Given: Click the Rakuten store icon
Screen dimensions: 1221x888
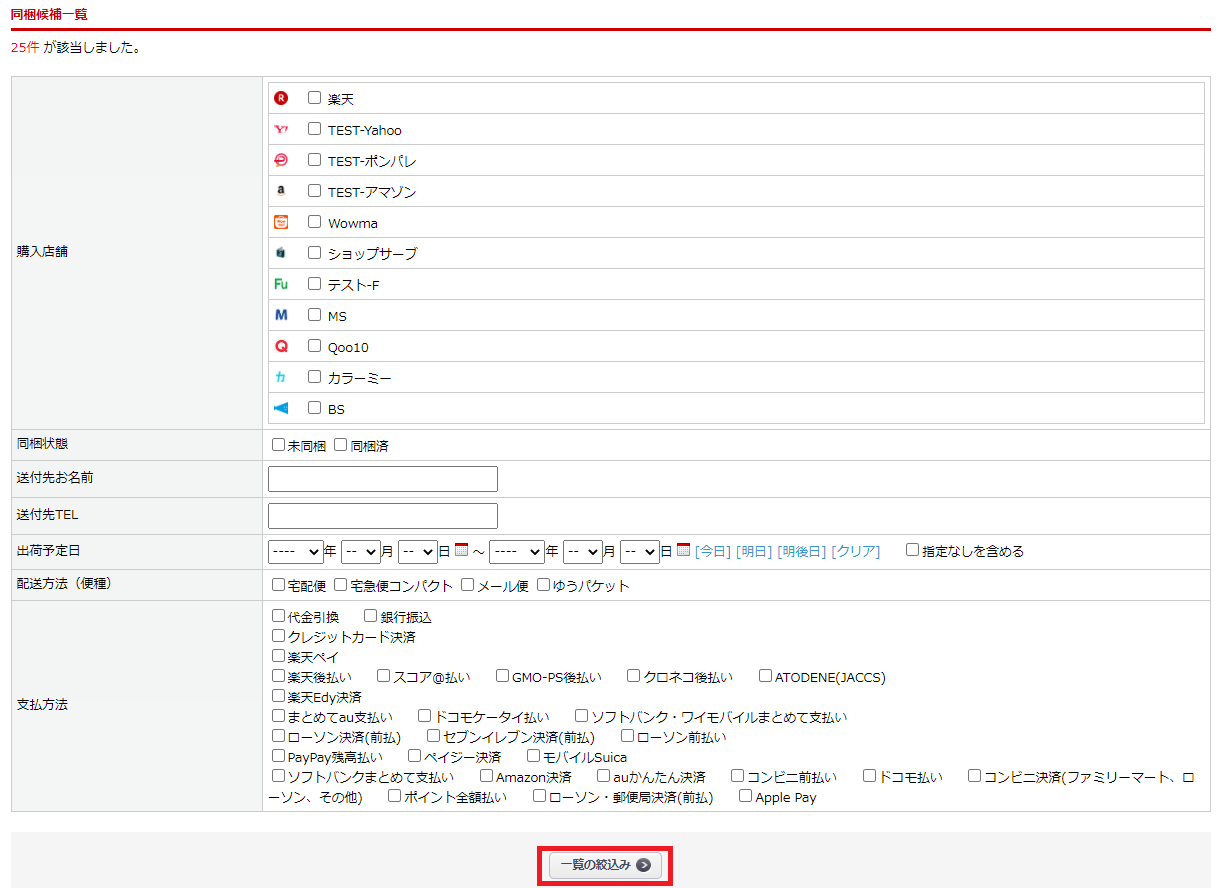Looking at the screenshot, I should point(281,98).
